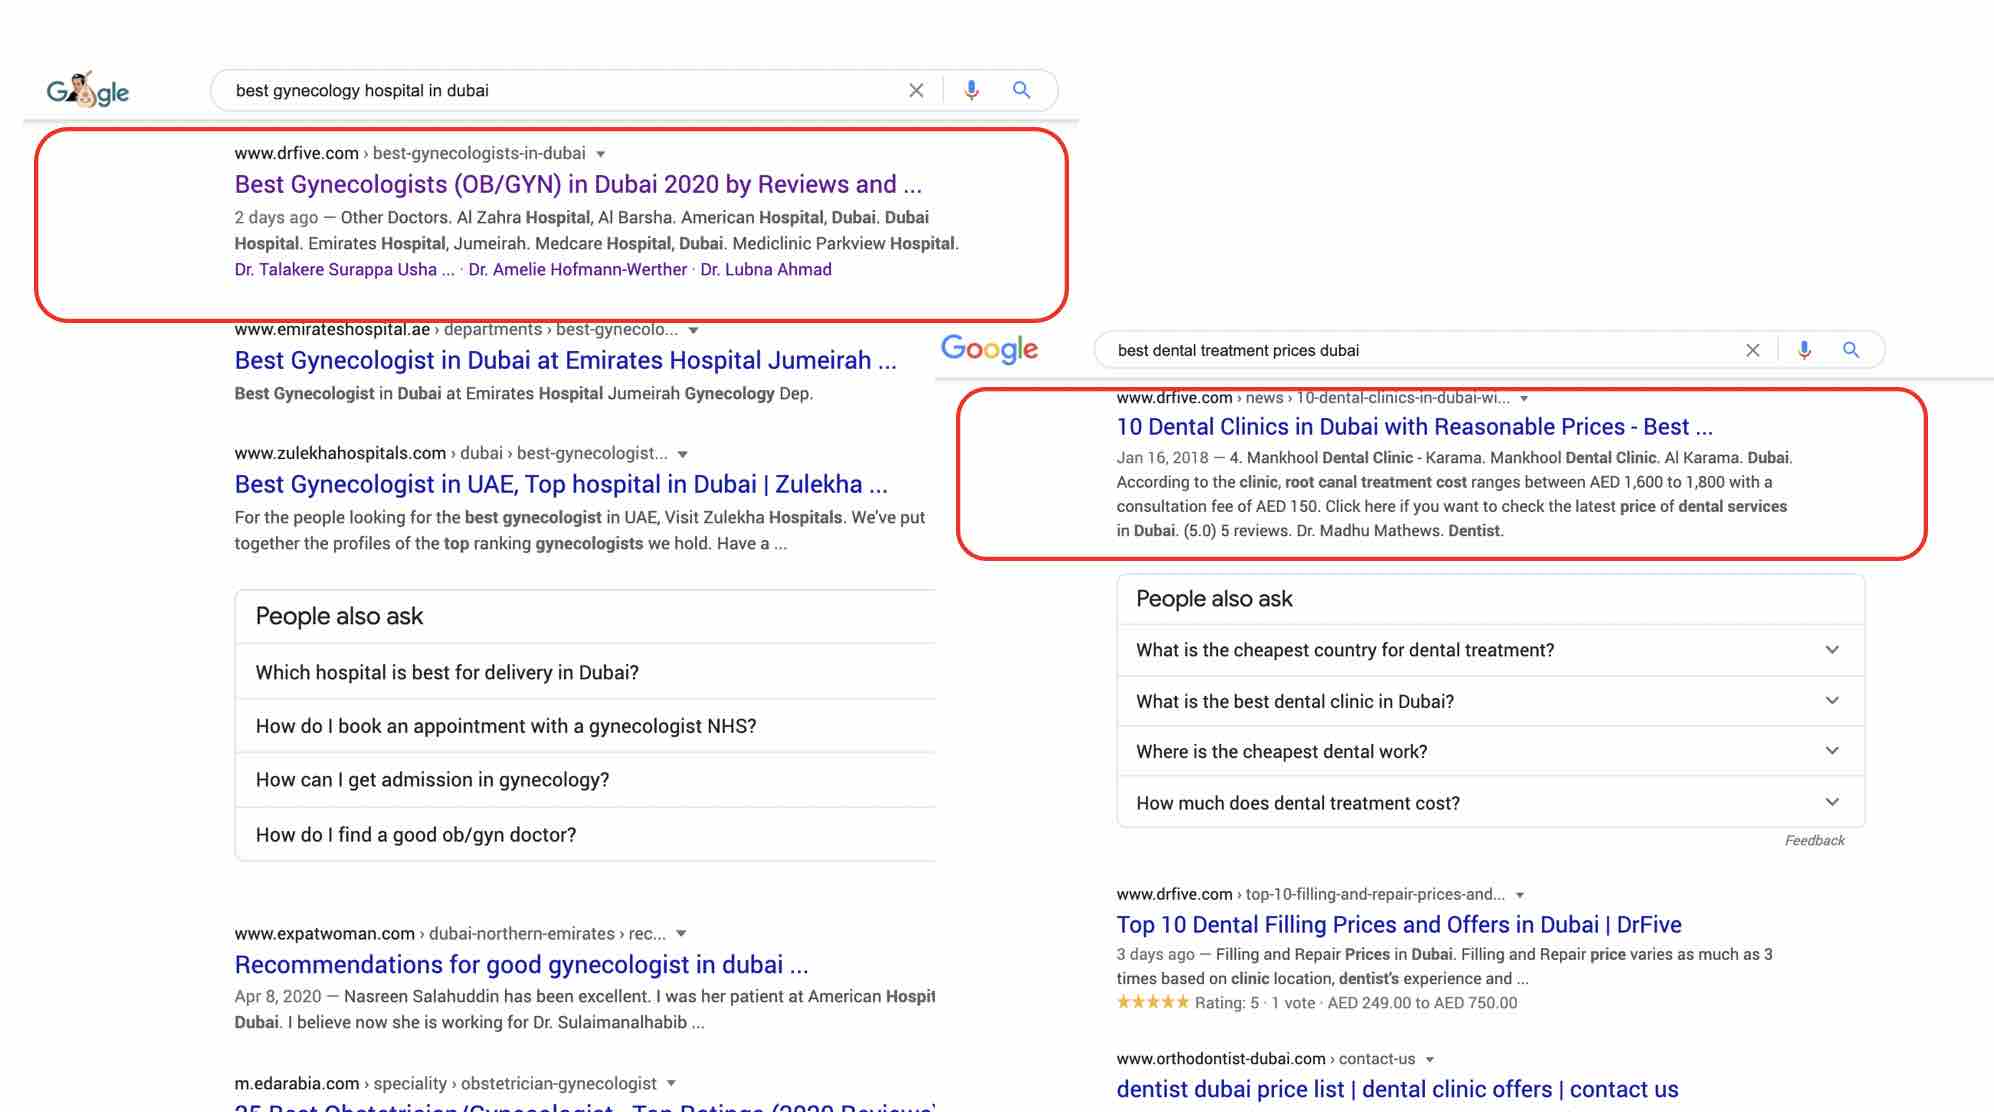
Task: Open 'dentist dubai price list | dental clinic offers' result
Action: coord(1397,1089)
